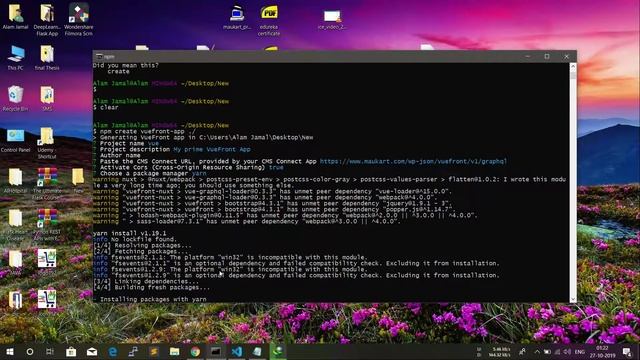Open the Windows Start menu
Viewport: 640px width, 360px height.
10,351
